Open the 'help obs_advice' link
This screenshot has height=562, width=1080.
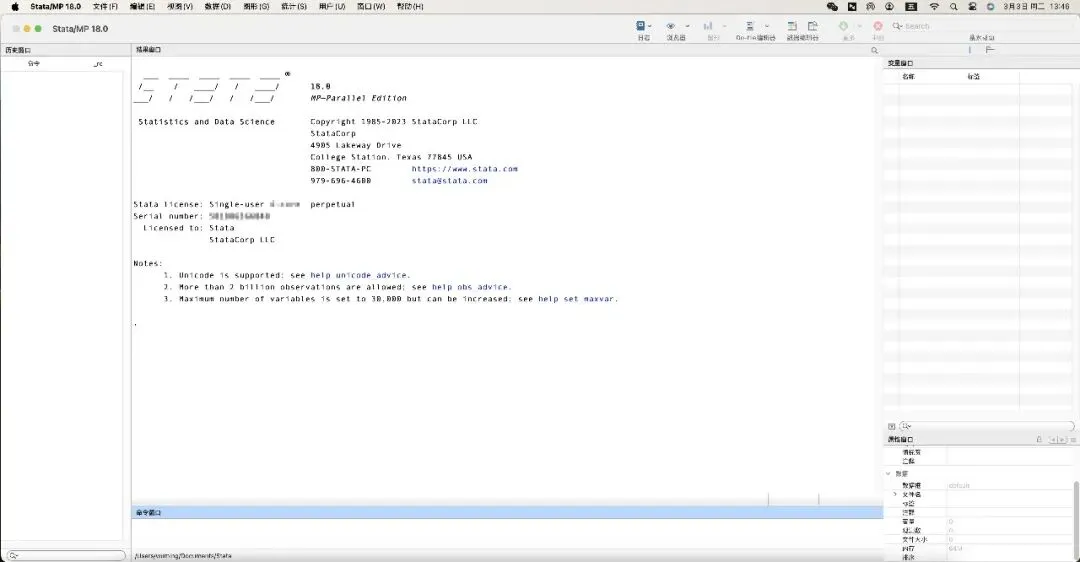pos(470,287)
